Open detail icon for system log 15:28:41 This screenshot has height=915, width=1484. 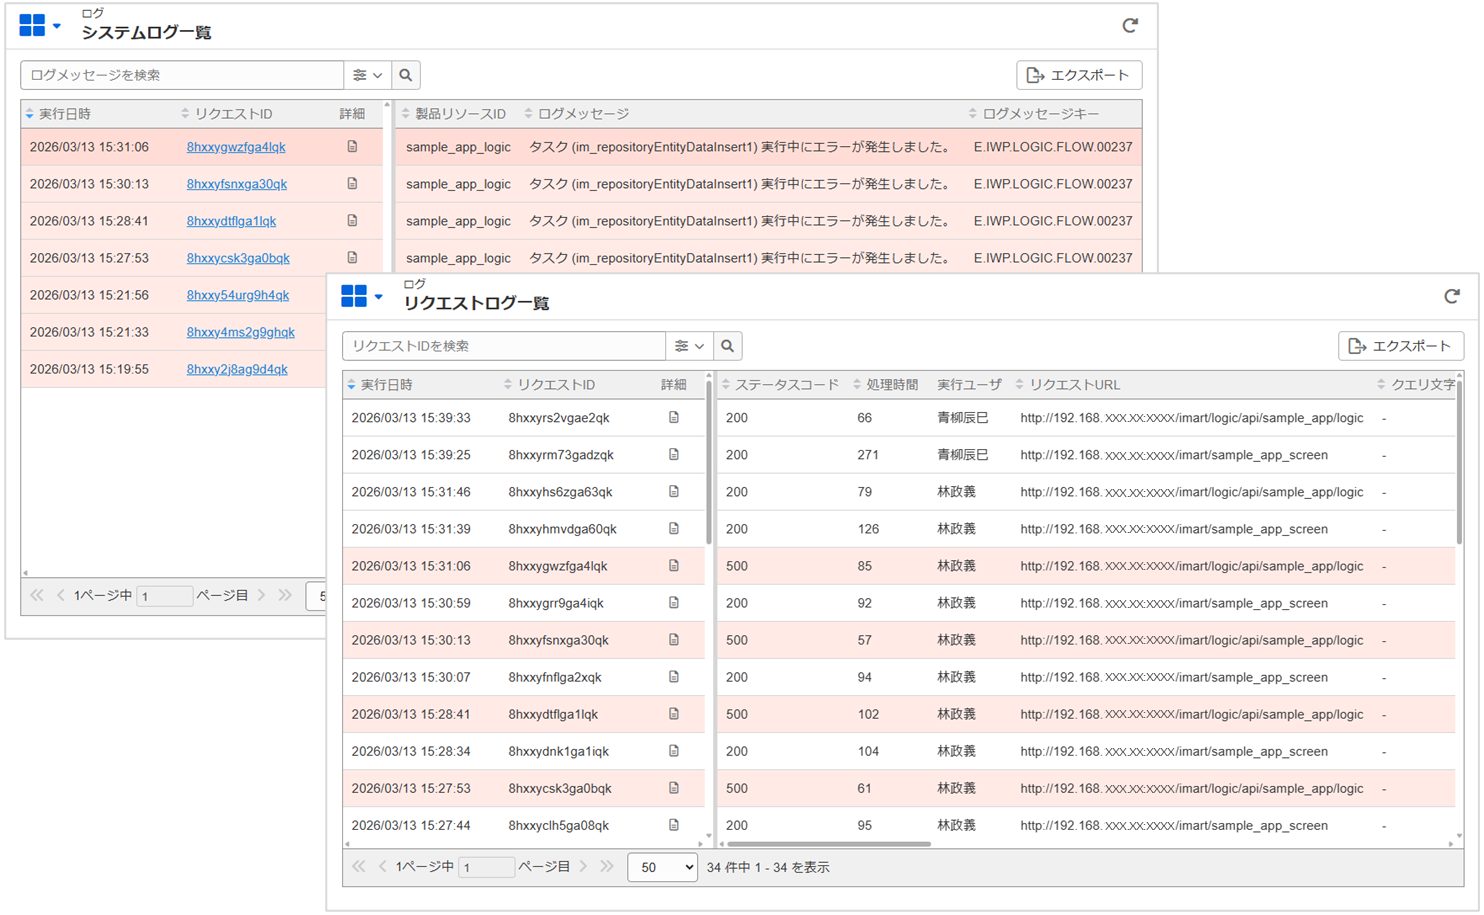(352, 221)
